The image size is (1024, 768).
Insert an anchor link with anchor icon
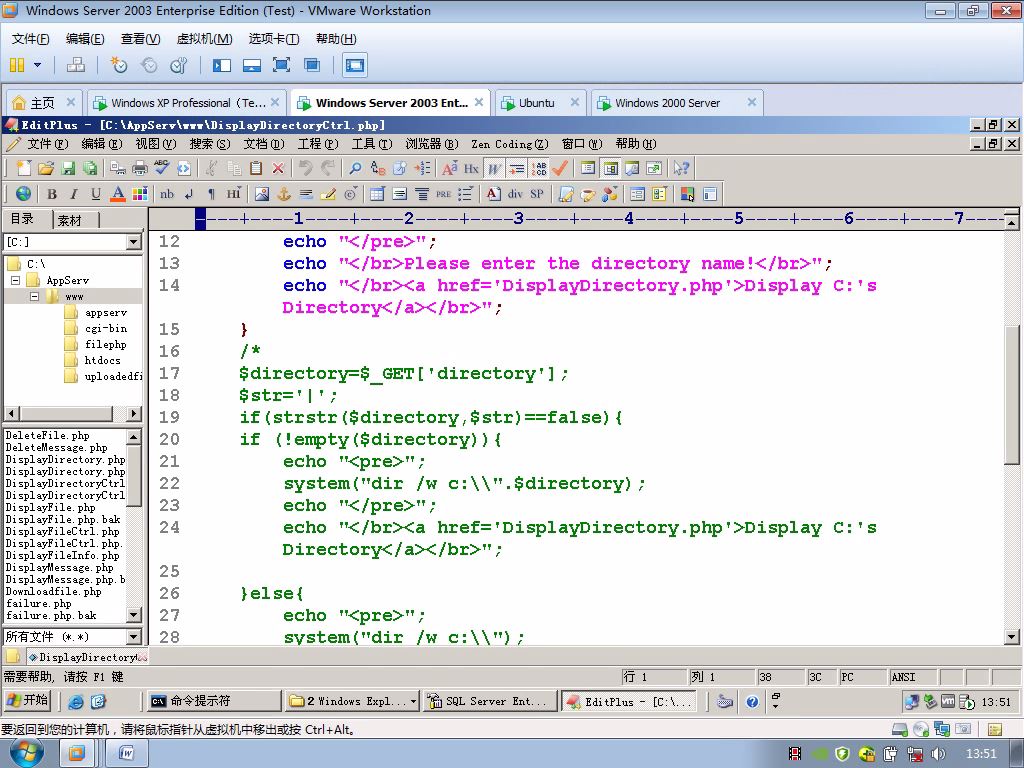[283, 194]
